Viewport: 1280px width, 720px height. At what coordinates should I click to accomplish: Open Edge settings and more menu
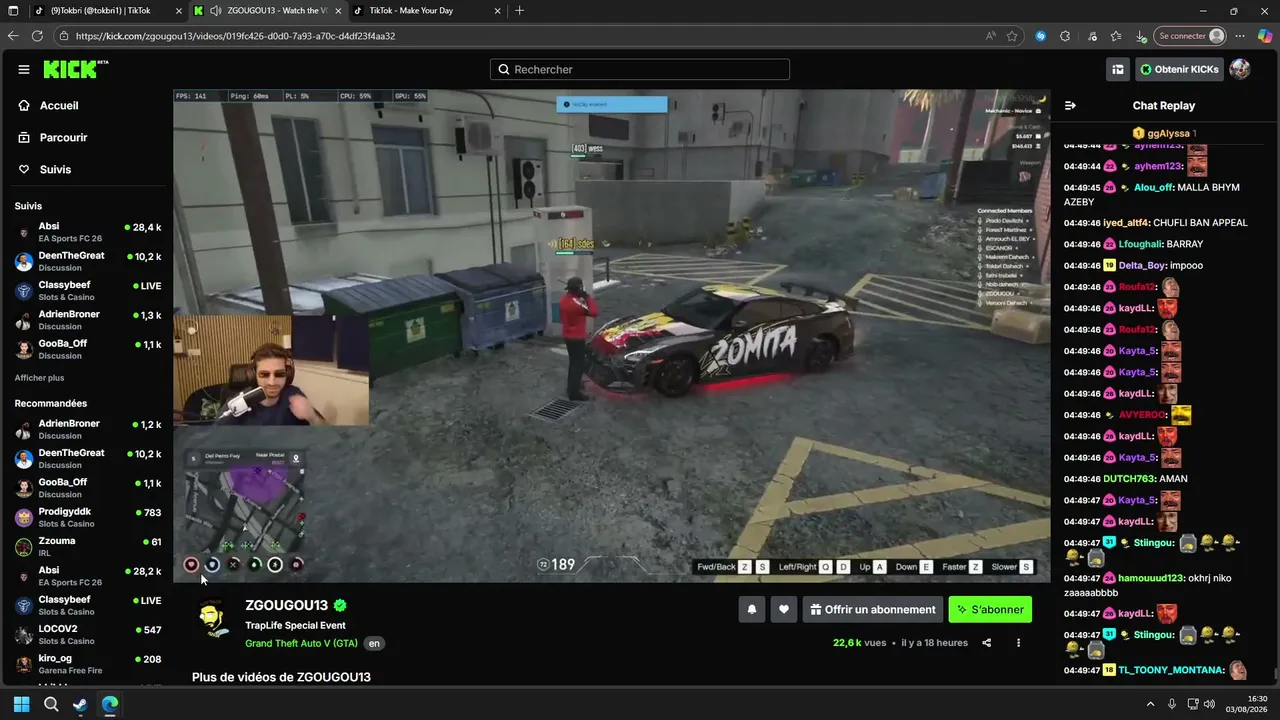click(x=1240, y=36)
